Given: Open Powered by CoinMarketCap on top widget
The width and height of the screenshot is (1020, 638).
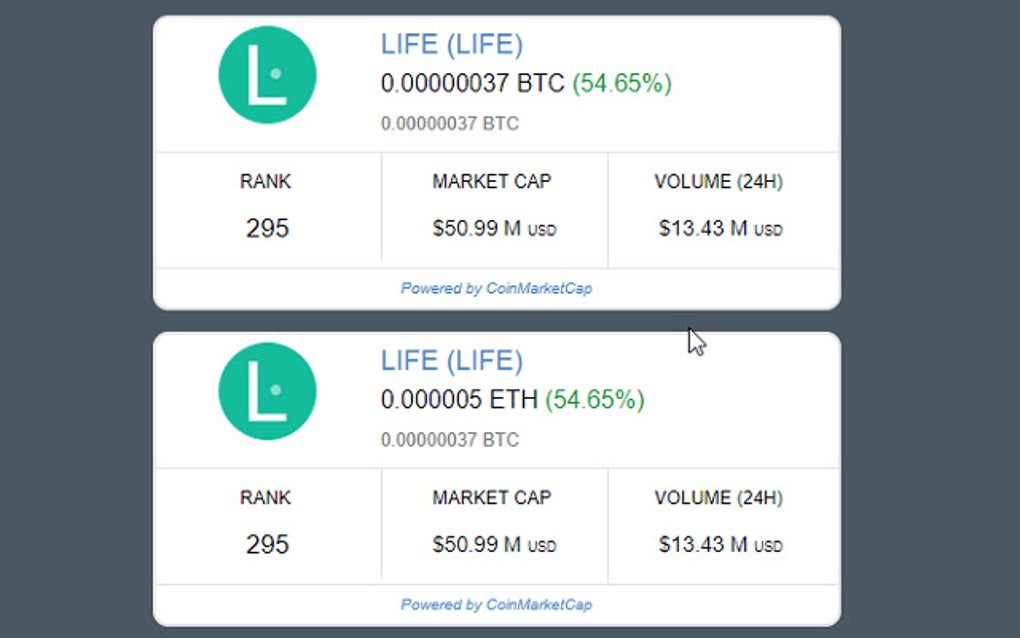Looking at the screenshot, I should 494,288.
